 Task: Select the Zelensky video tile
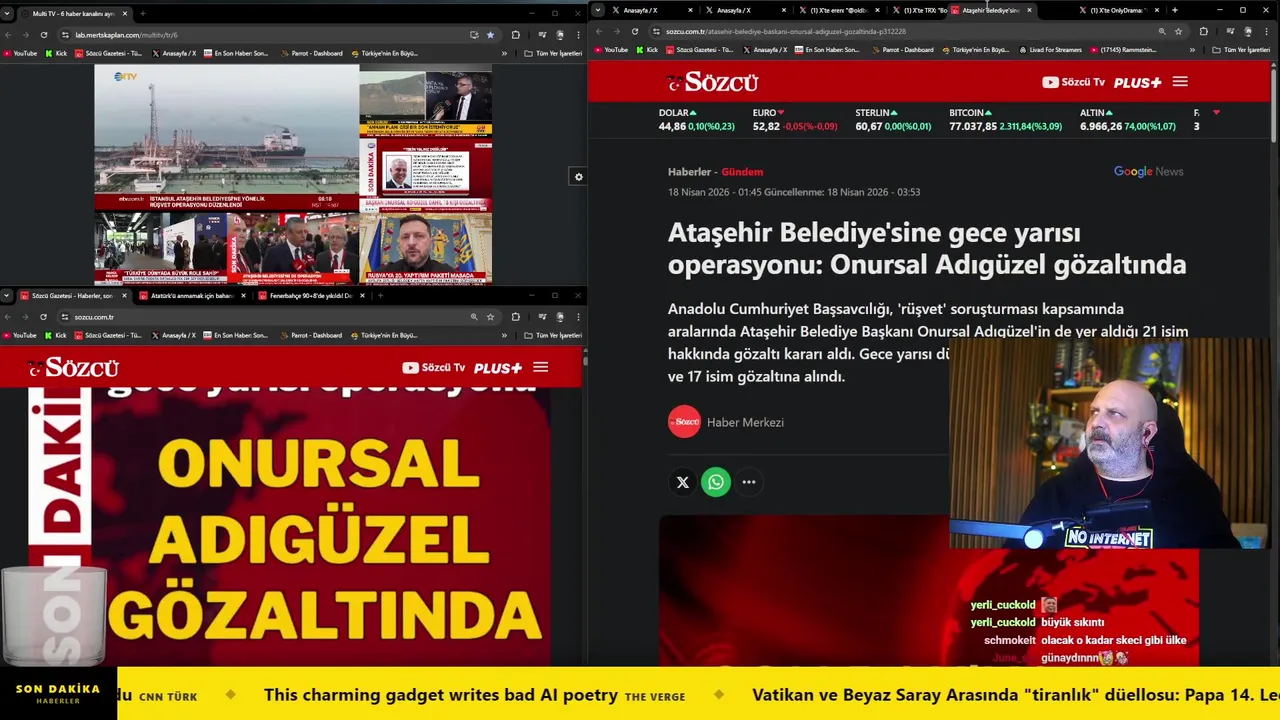pyautogui.click(x=425, y=247)
